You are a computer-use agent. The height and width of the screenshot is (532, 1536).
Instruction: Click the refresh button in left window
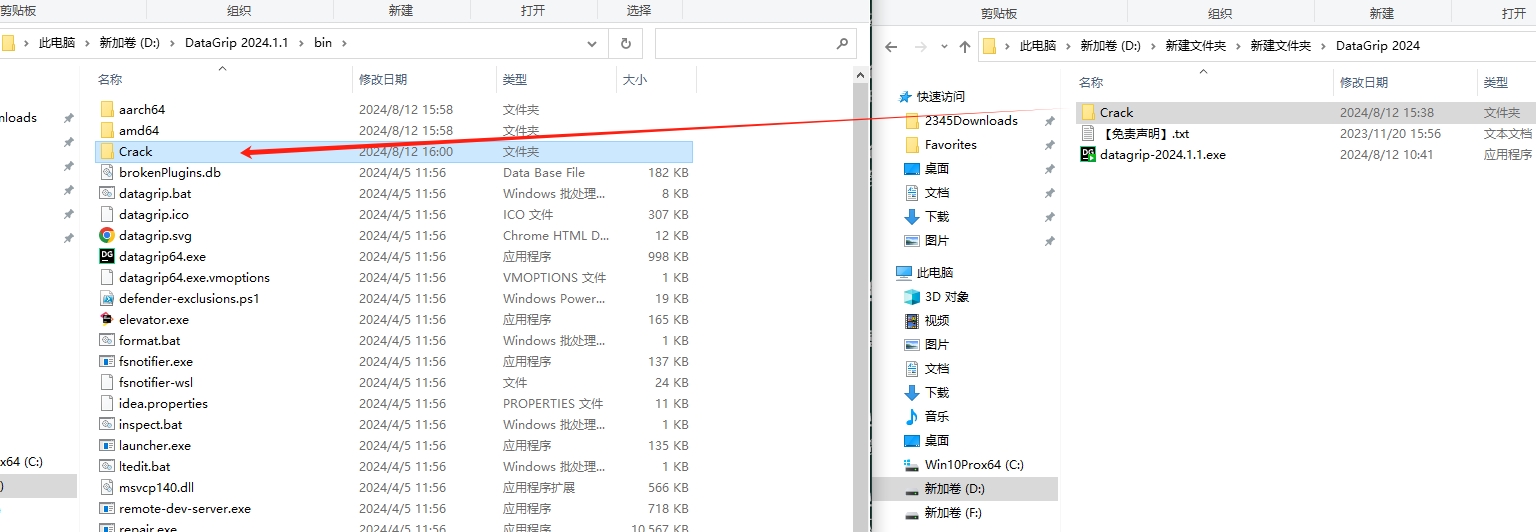(x=626, y=43)
